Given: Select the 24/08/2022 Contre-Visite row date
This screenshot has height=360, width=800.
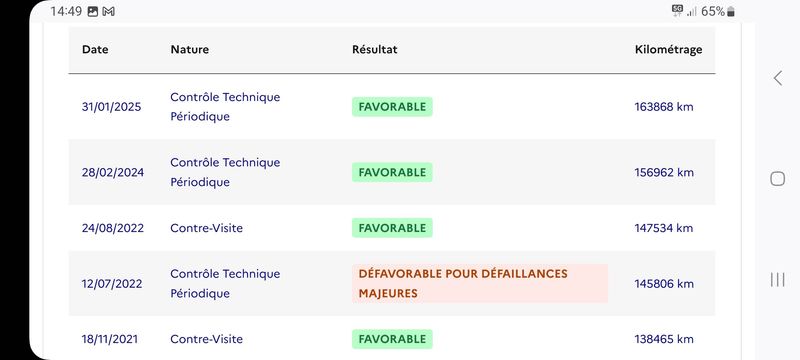Looking at the screenshot, I should point(113,228).
